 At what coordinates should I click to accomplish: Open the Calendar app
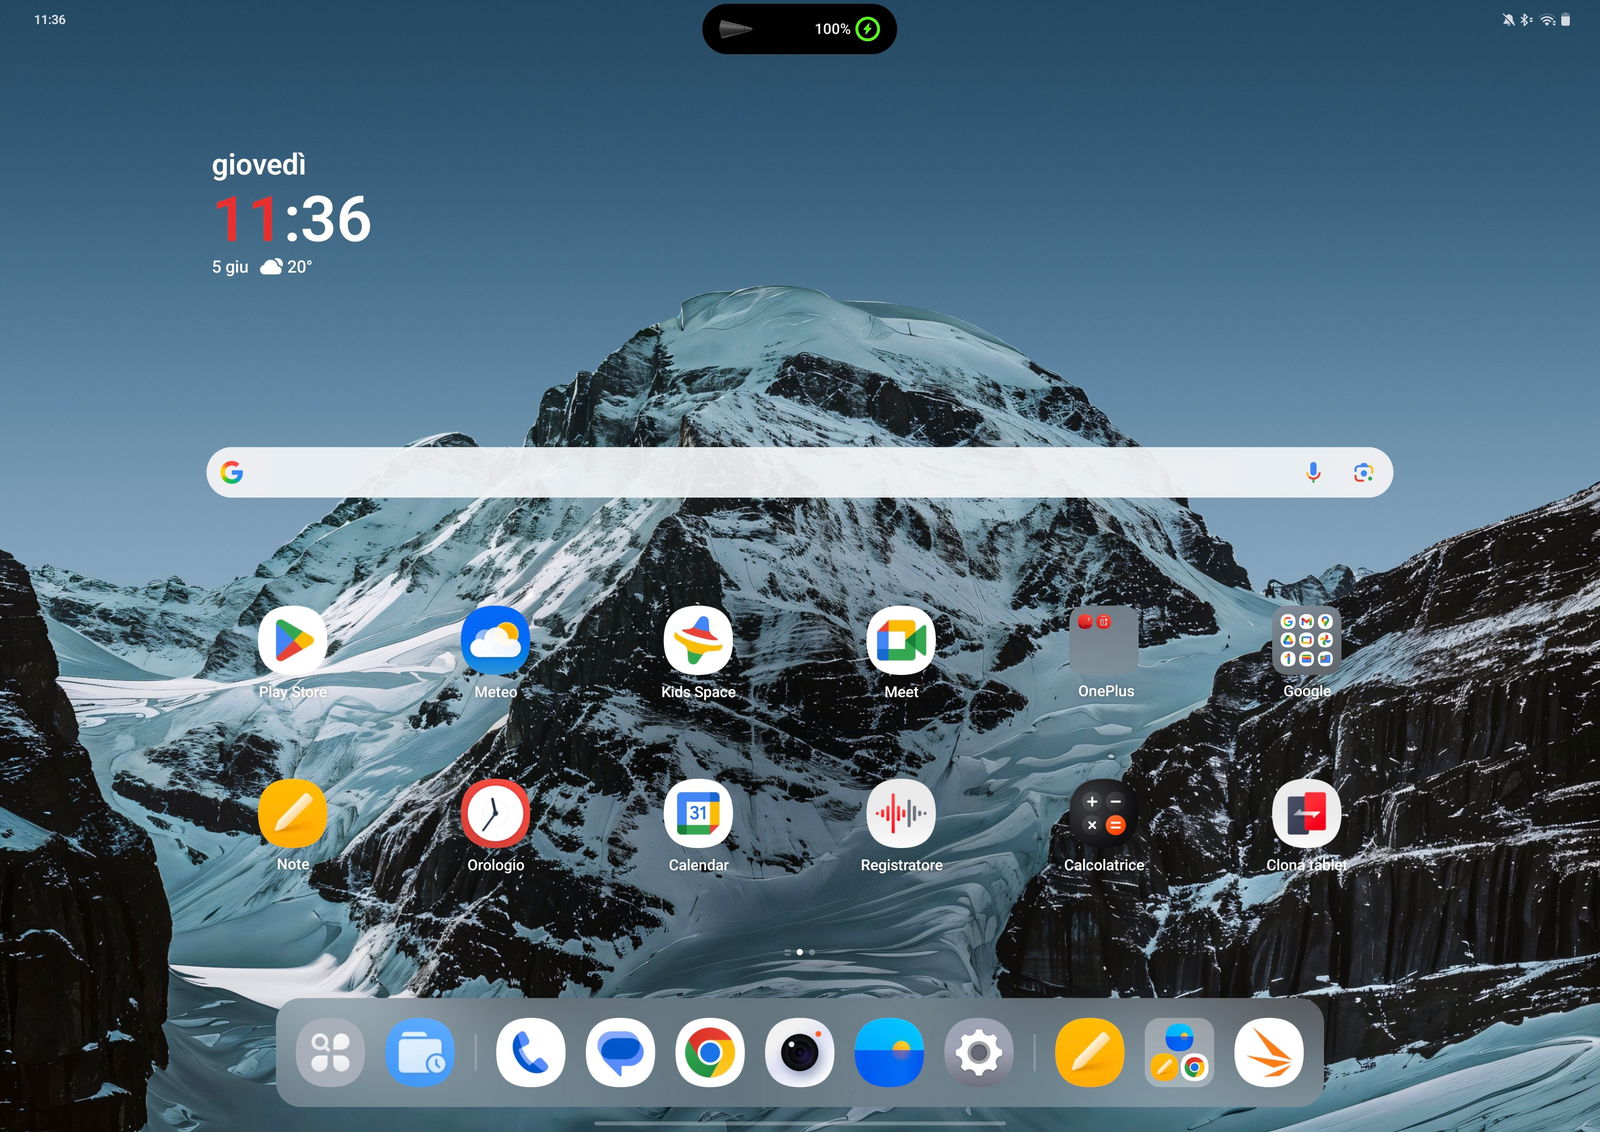pyautogui.click(x=698, y=813)
